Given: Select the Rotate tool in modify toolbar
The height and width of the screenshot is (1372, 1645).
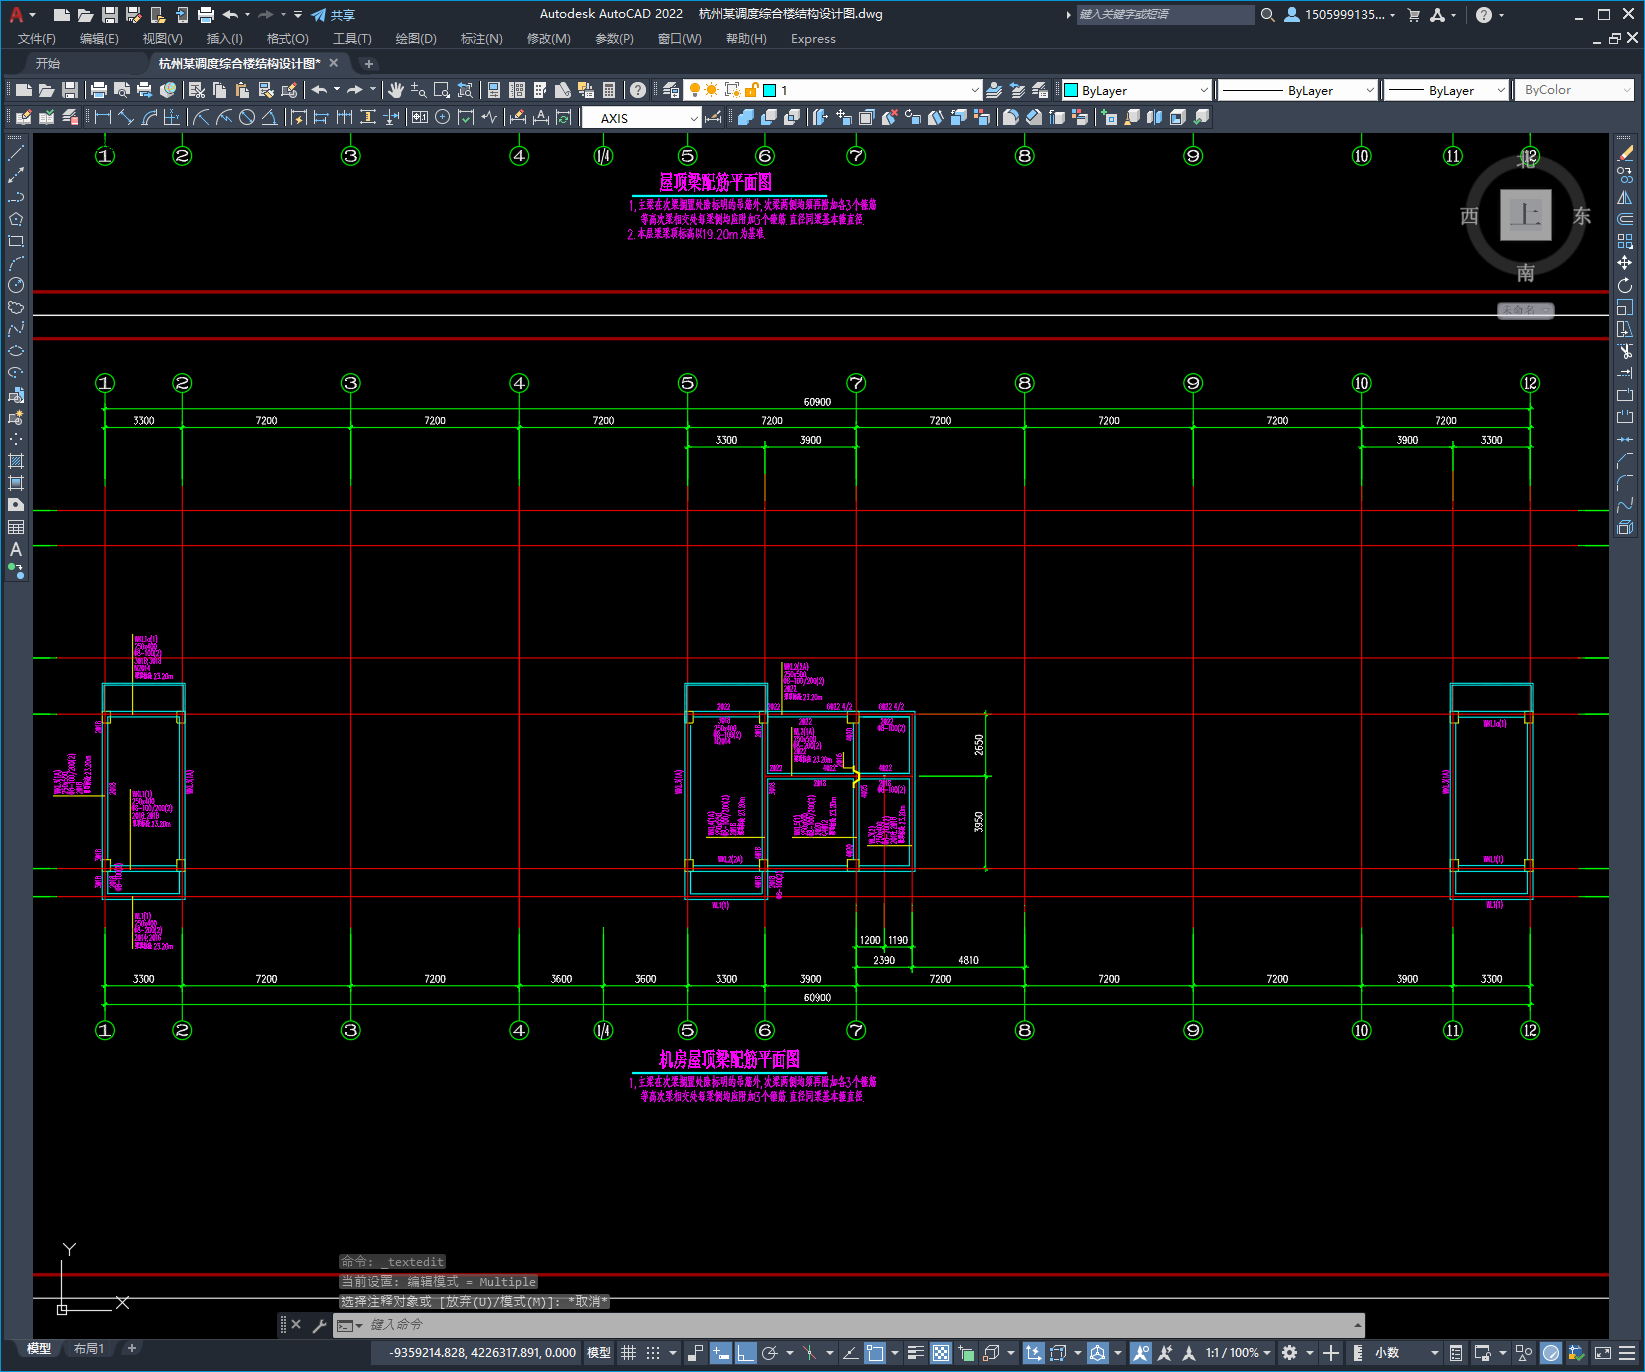Looking at the screenshot, I should click(x=1625, y=285).
